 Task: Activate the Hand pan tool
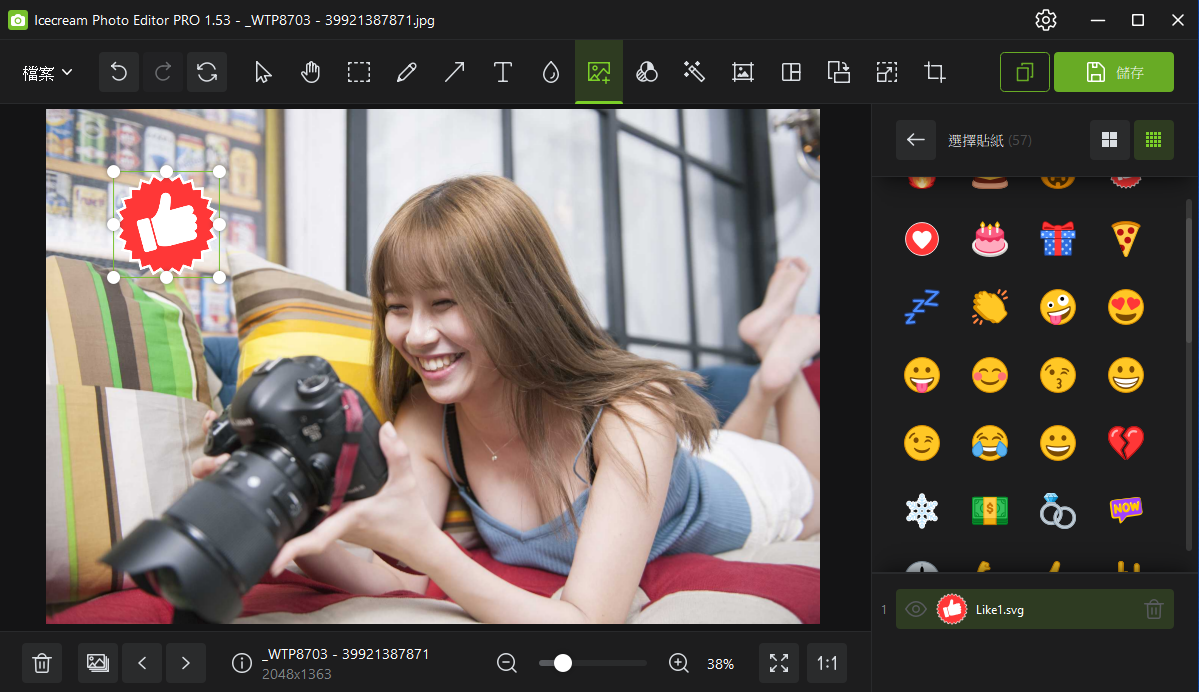(x=311, y=72)
